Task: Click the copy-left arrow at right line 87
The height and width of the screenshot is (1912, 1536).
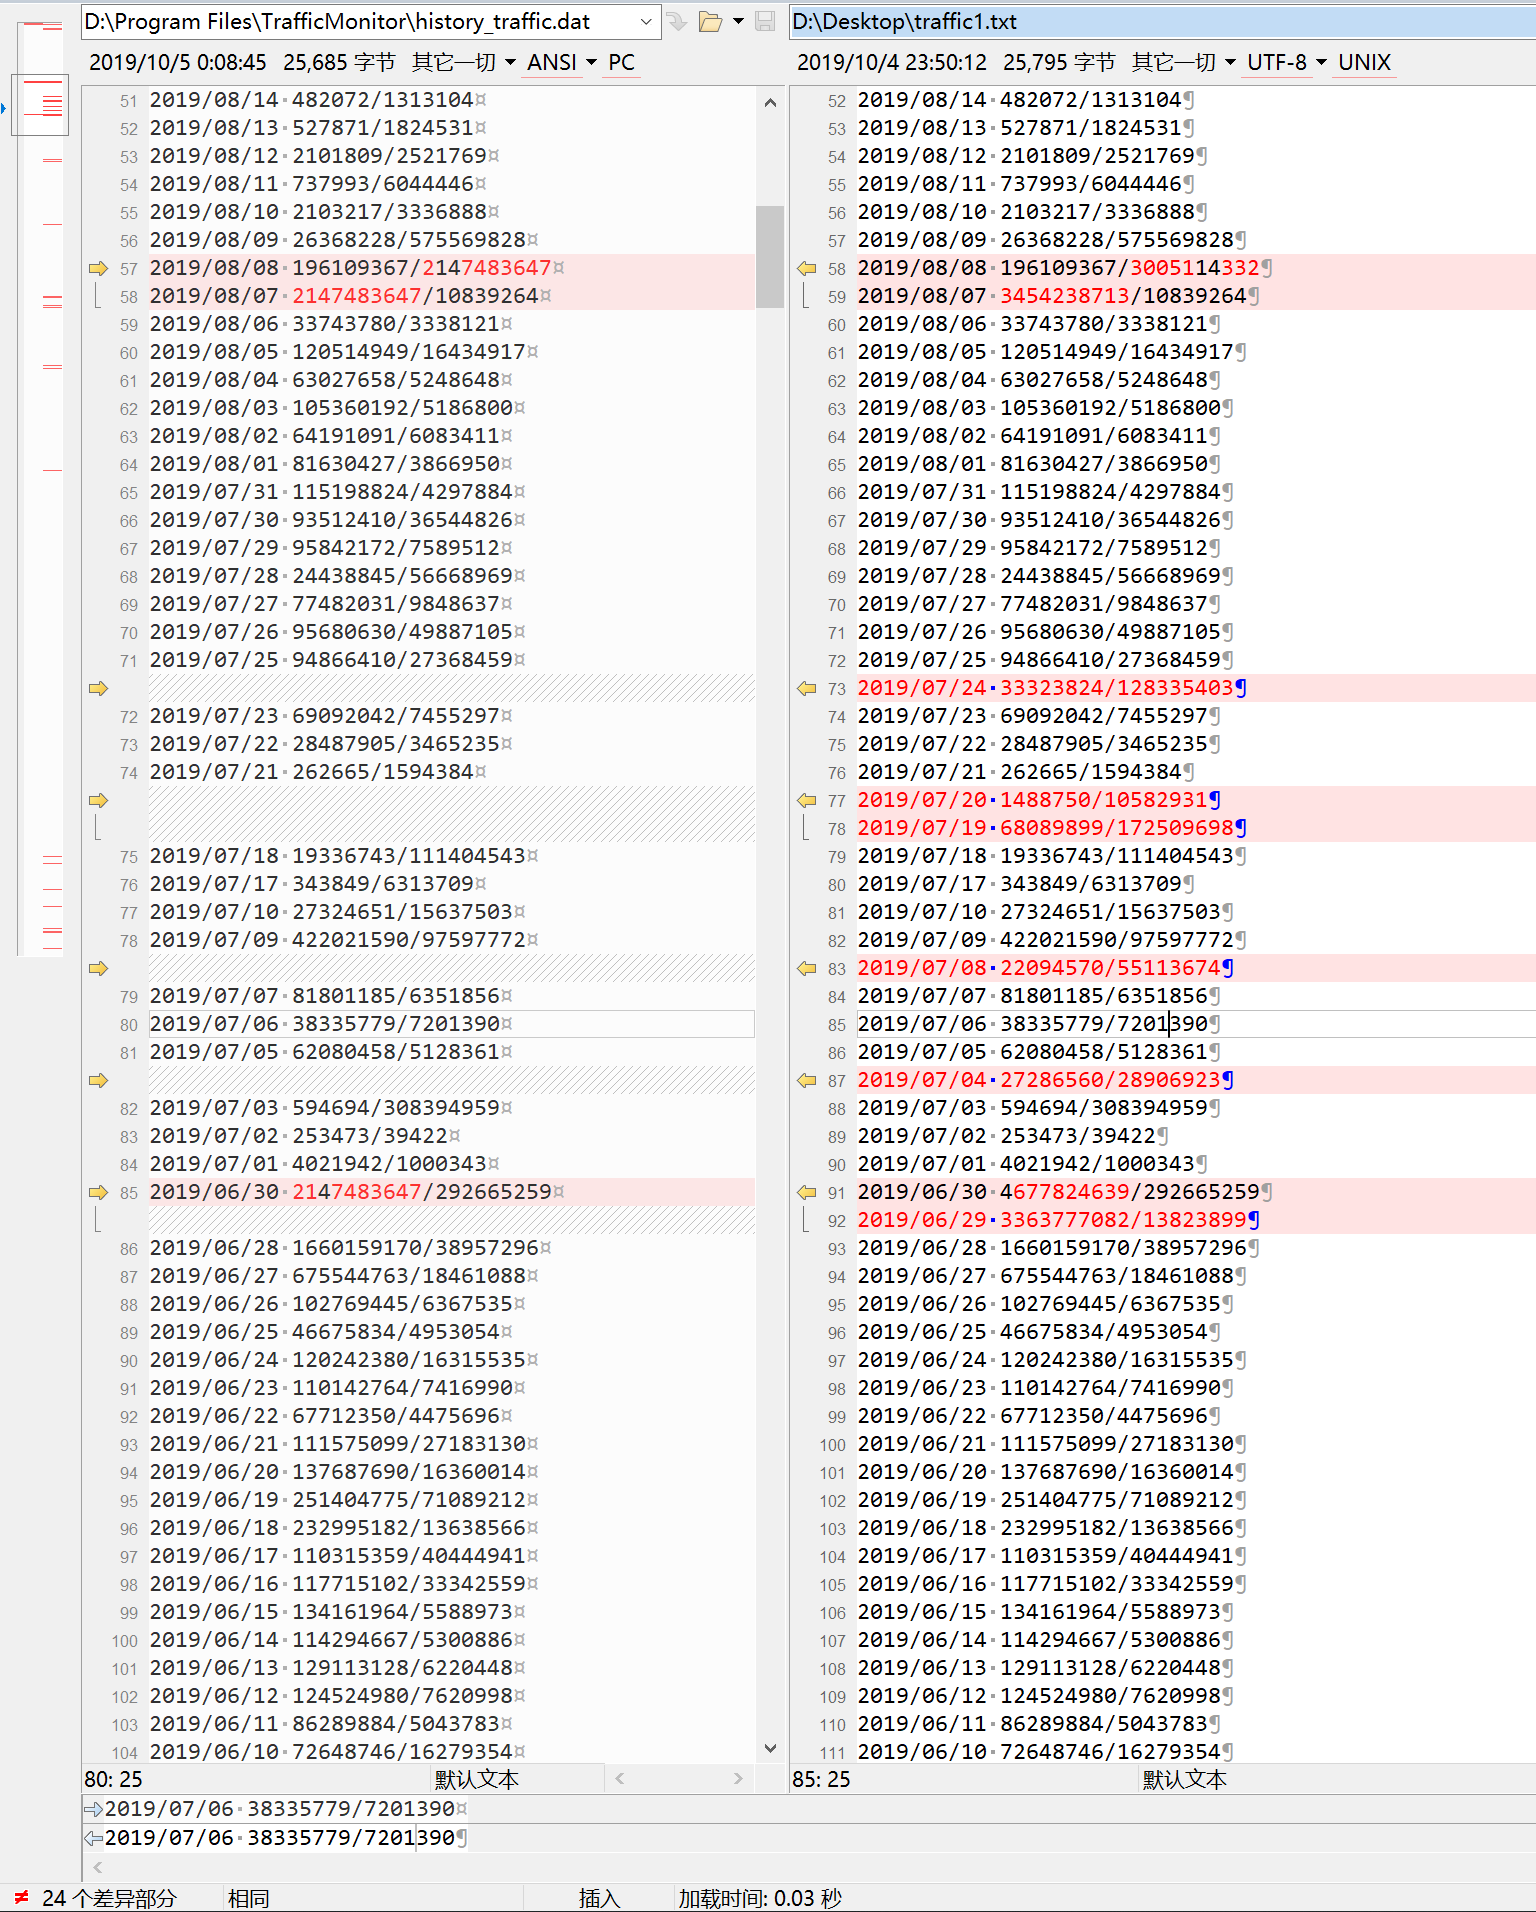Action: point(807,1080)
